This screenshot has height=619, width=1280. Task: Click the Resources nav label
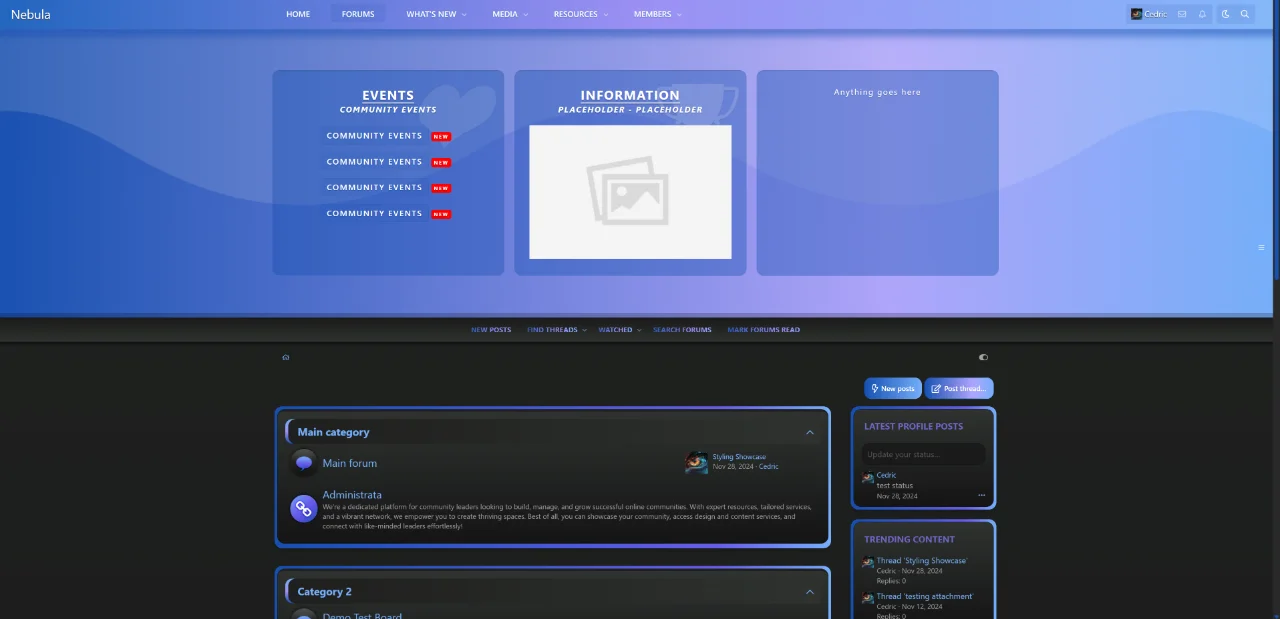575,14
